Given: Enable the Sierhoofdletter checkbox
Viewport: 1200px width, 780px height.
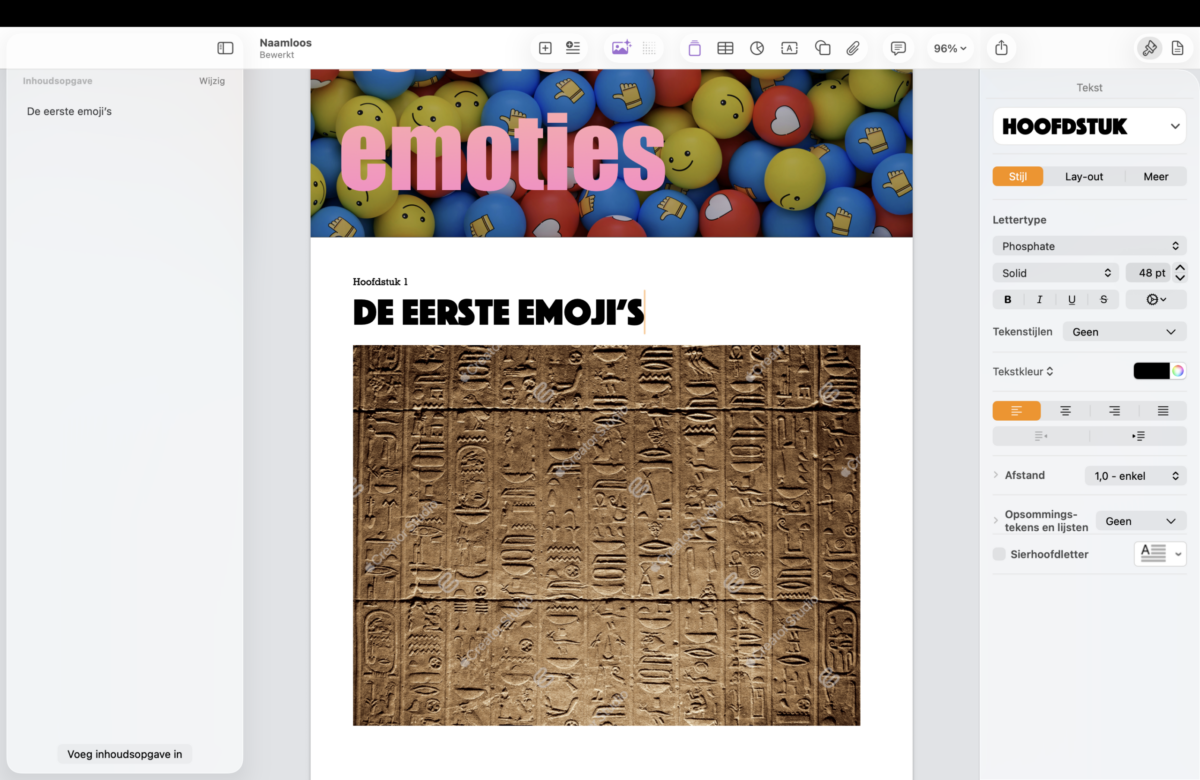Looking at the screenshot, I should tap(999, 554).
